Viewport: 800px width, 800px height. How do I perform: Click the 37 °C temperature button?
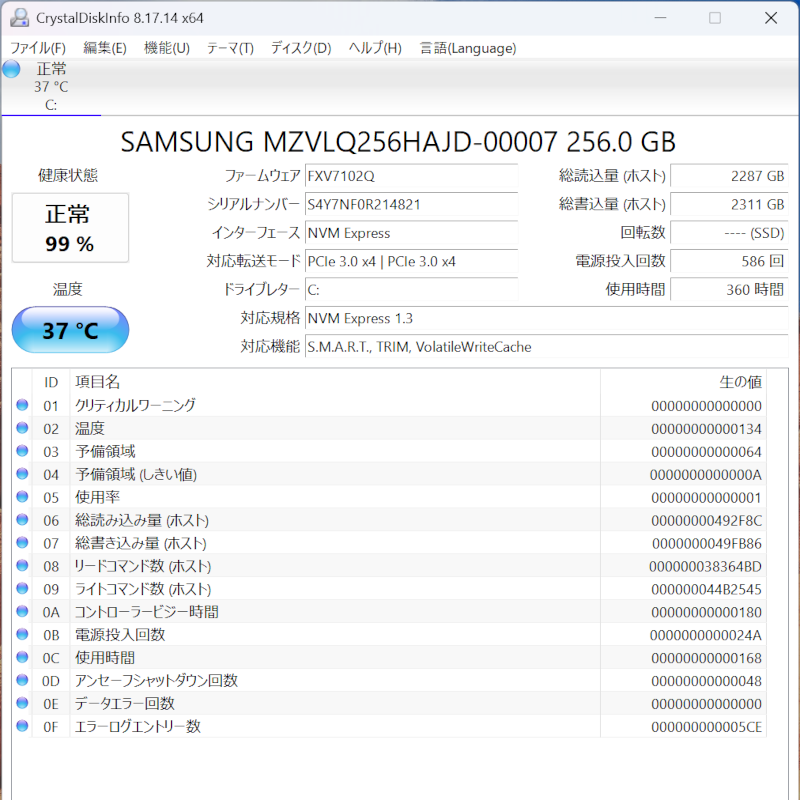pos(70,330)
